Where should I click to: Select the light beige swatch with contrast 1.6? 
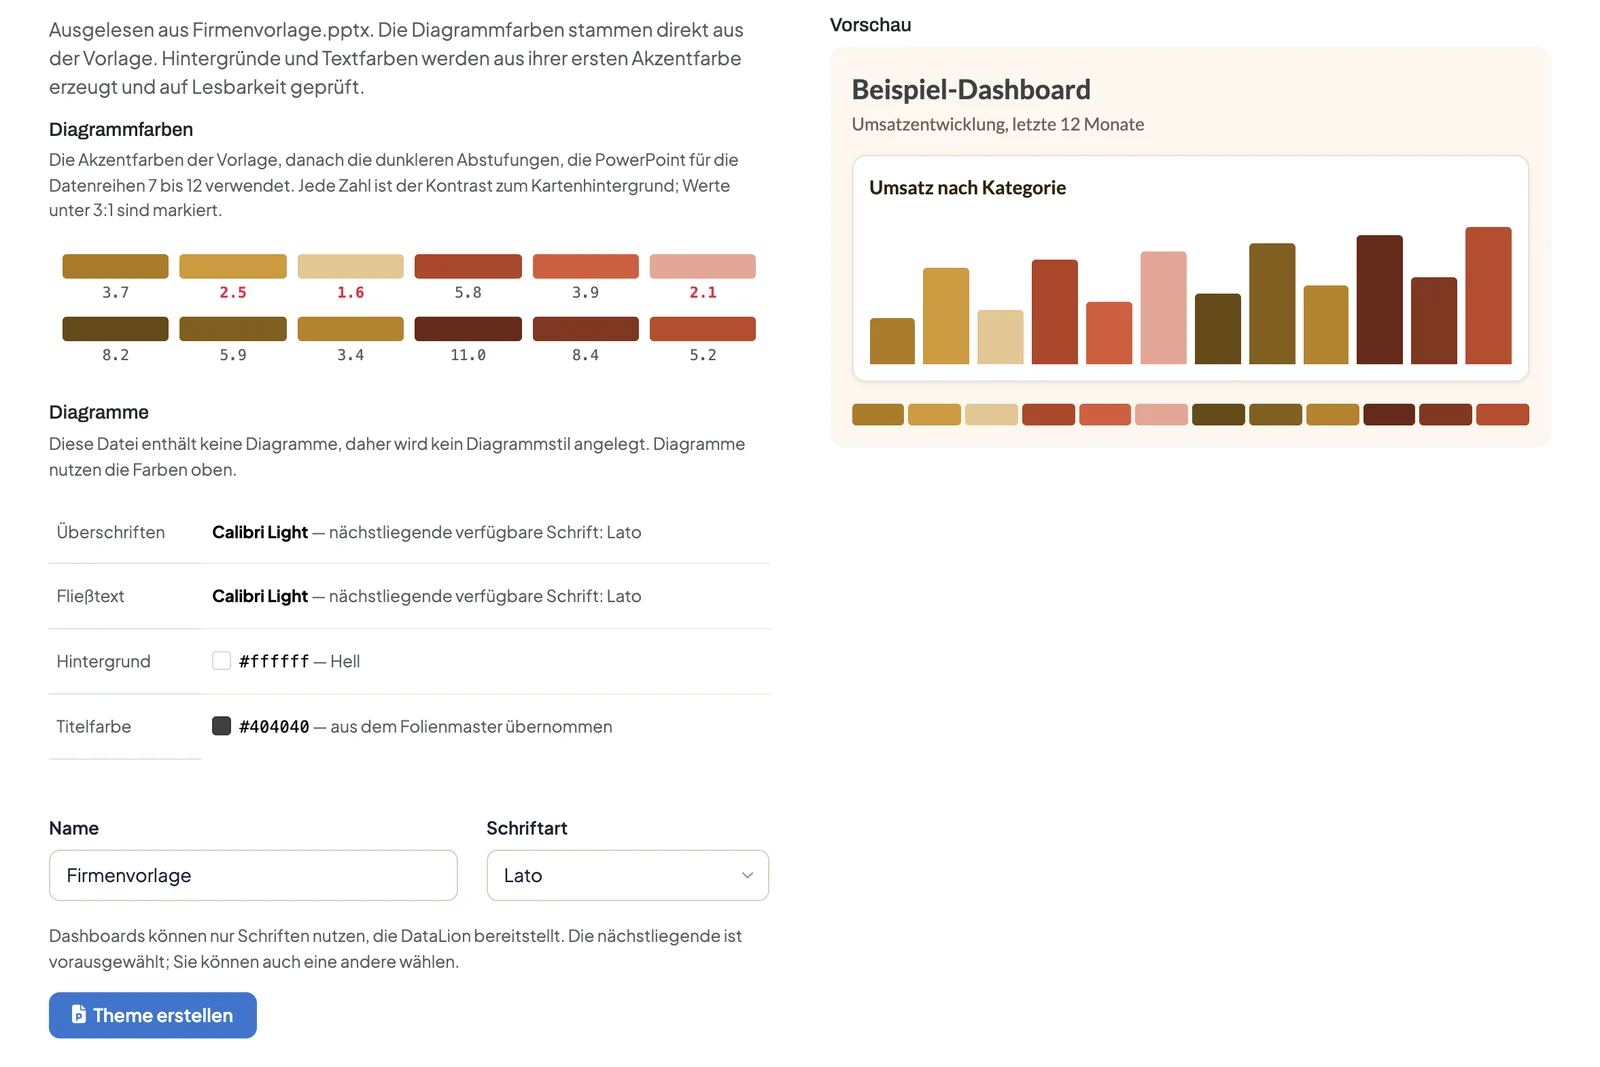[x=350, y=266]
